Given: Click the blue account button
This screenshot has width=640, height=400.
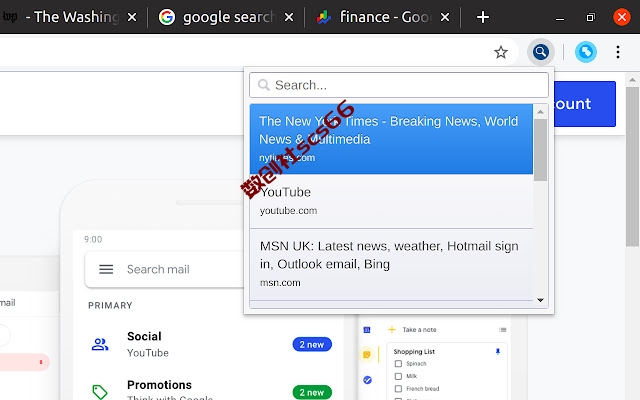Looking at the screenshot, I should (584, 104).
